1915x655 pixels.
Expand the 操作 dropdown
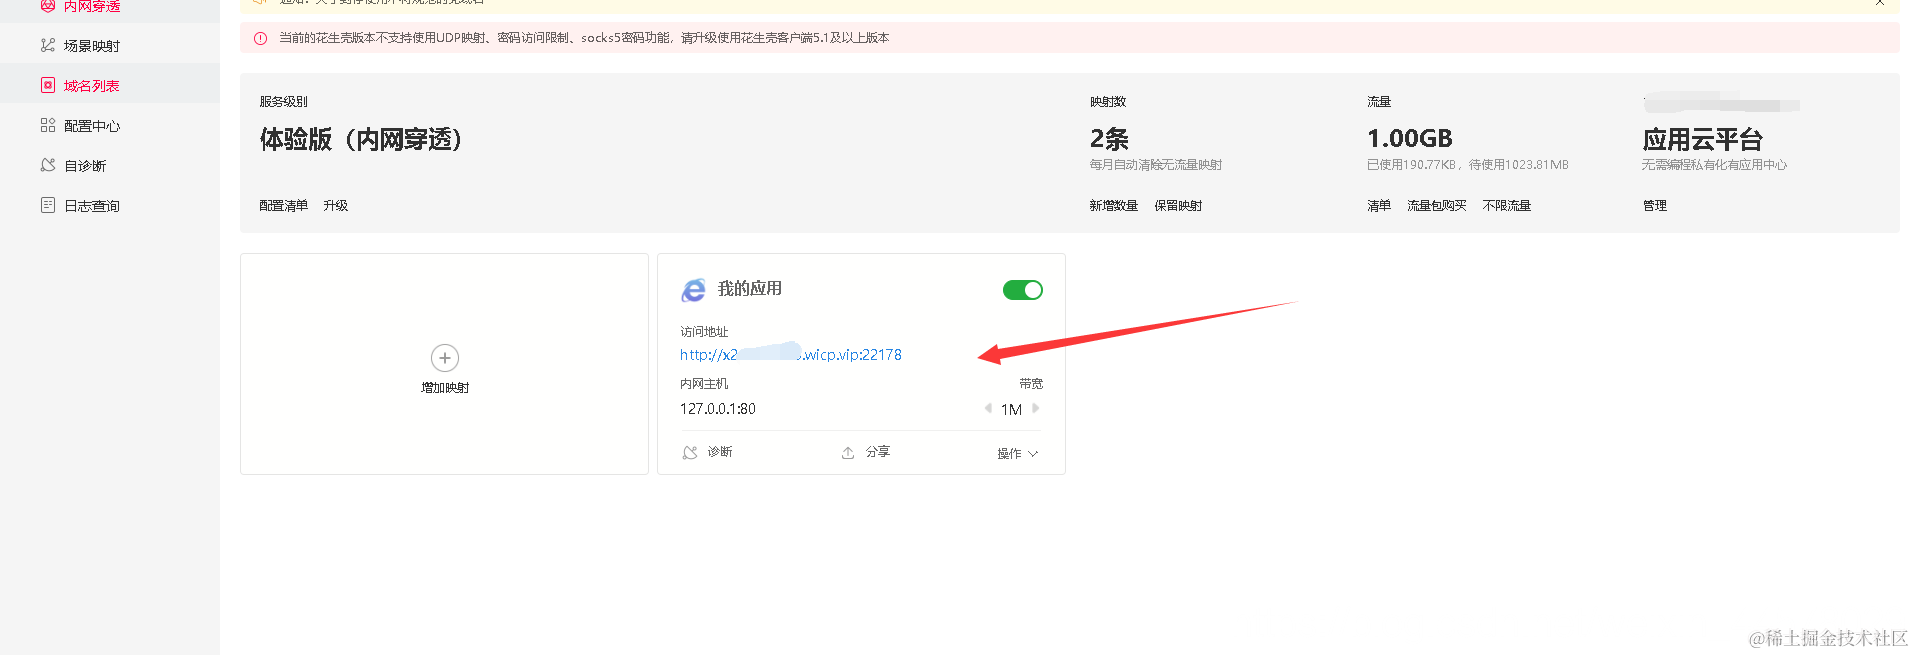pos(1018,454)
